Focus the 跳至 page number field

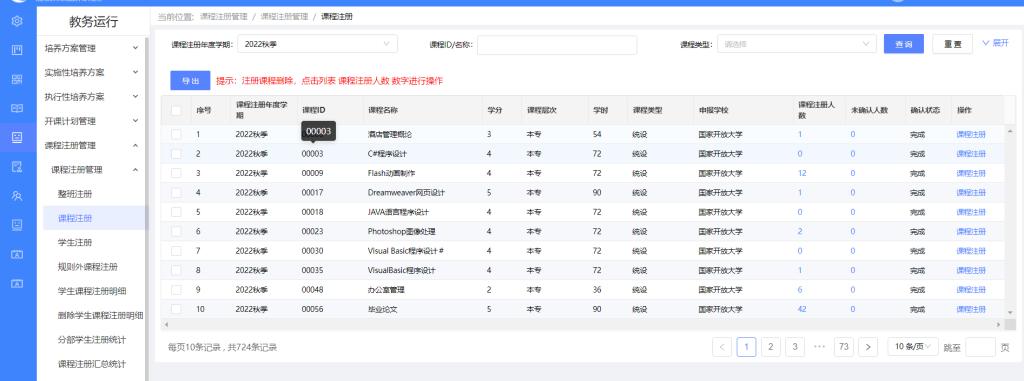click(980, 347)
